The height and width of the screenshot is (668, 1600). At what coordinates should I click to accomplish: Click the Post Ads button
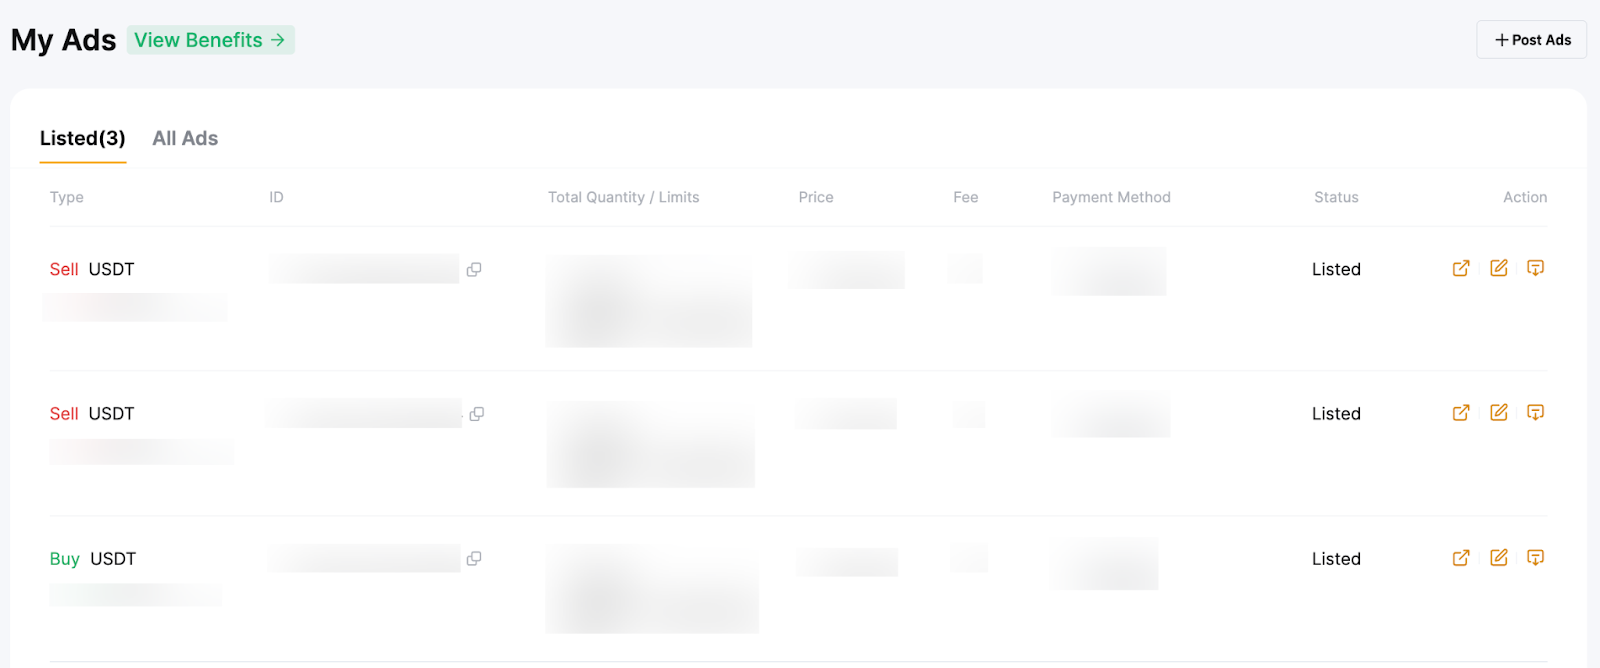click(x=1531, y=40)
